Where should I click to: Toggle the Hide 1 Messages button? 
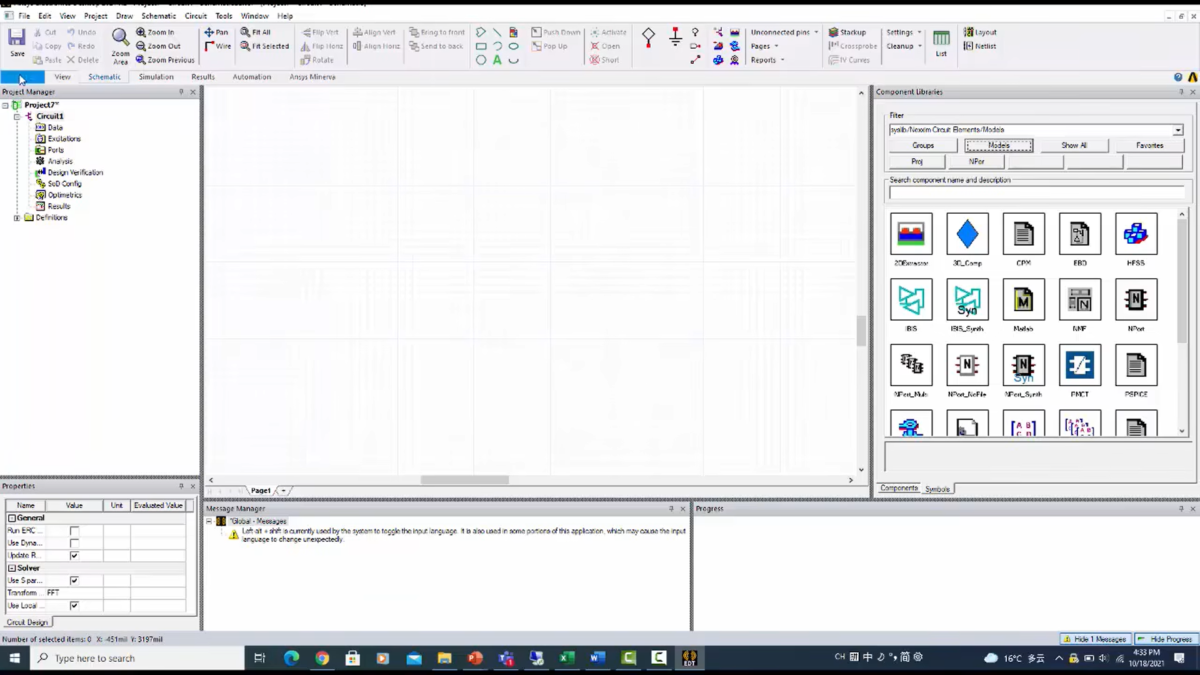click(1095, 639)
